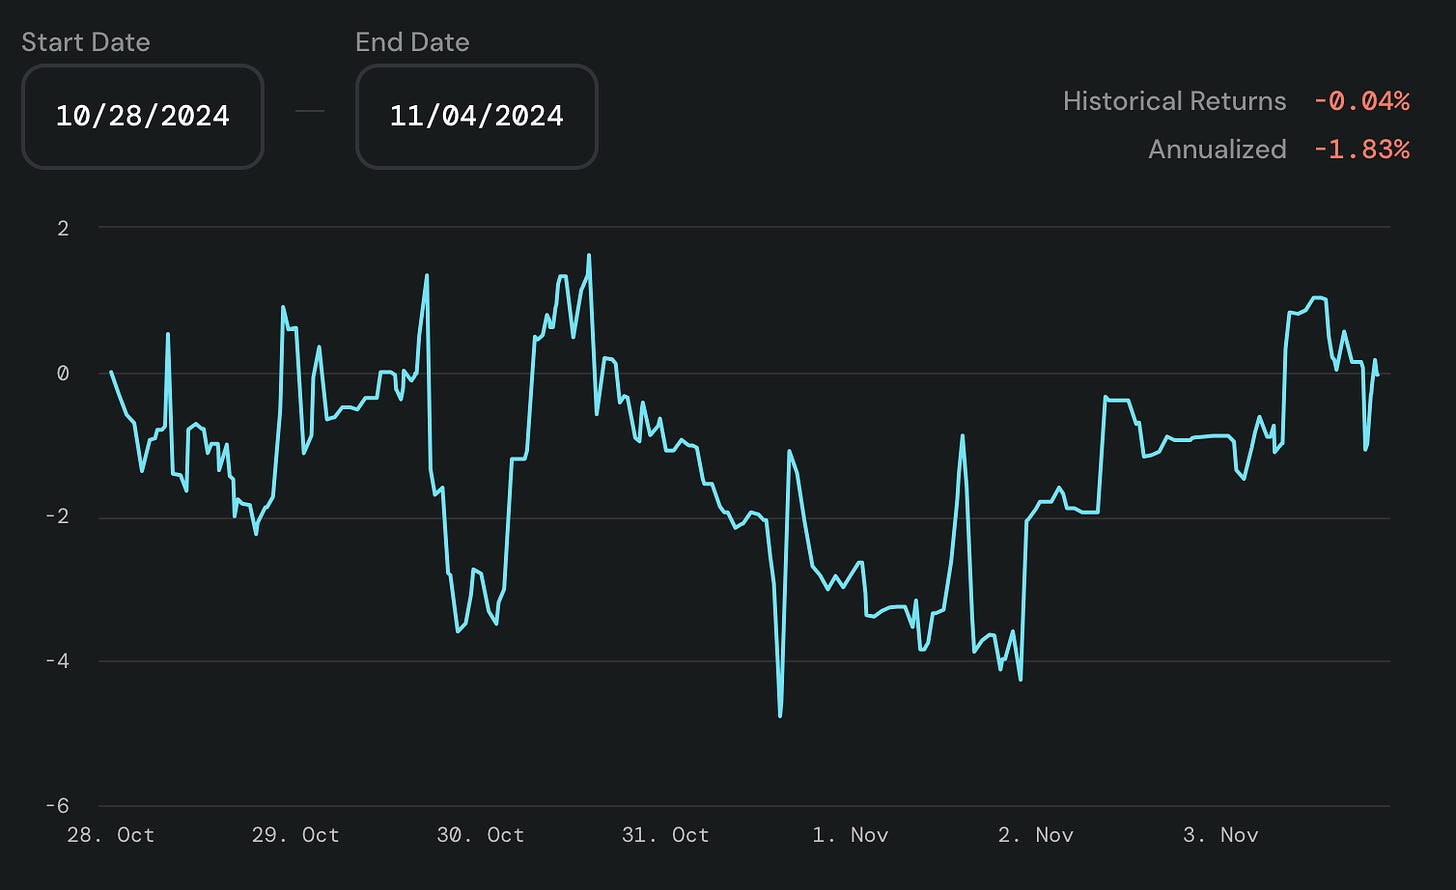The height and width of the screenshot is (890, 1456).
Task: Click the lowest trough of the returns line
Action: point(780,716)
